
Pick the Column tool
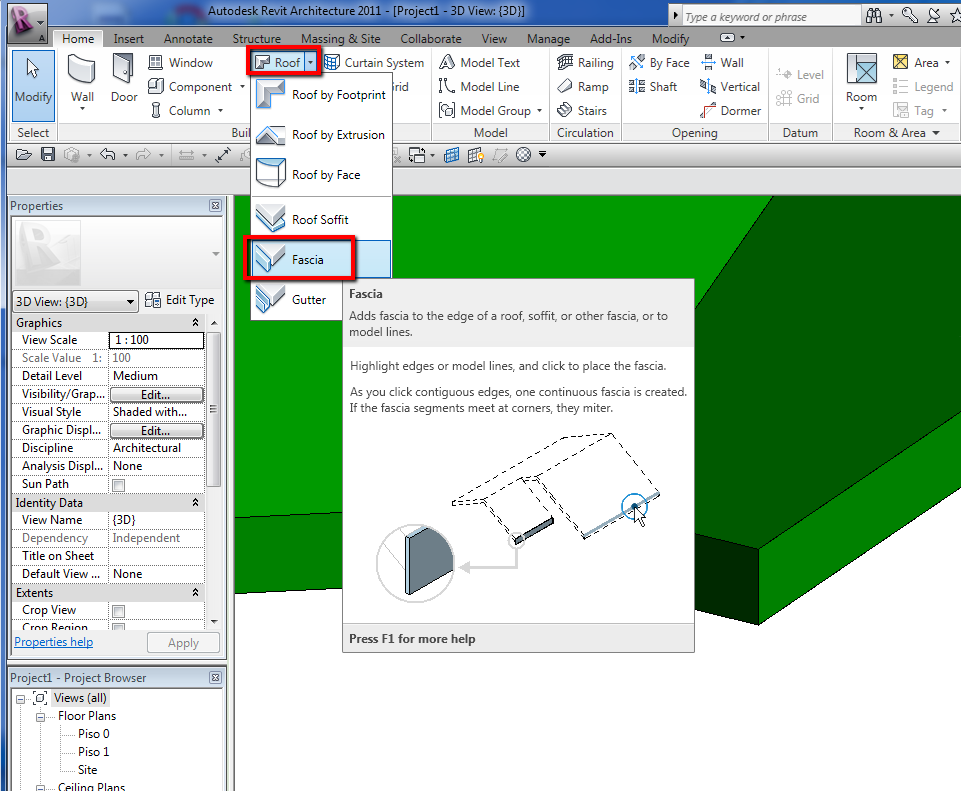point(181,110)
